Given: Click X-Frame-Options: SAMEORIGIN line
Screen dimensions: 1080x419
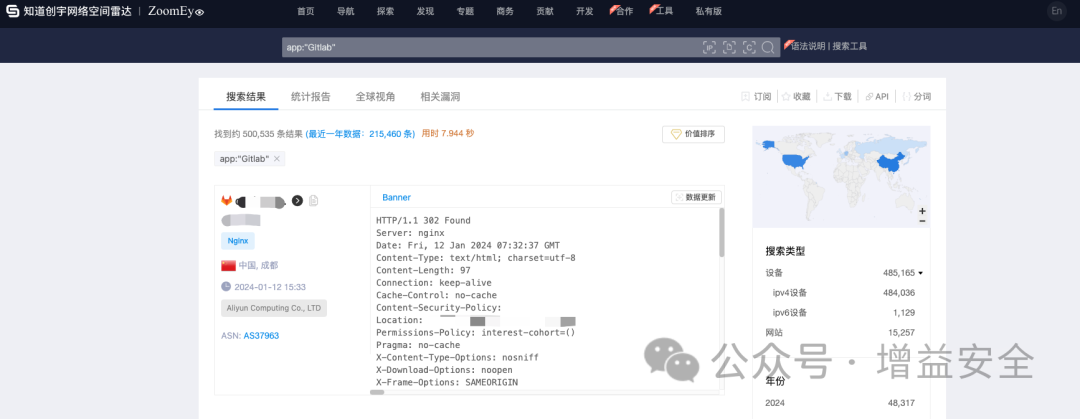Looking at the screenshot, I should click(x=447, y=382).
